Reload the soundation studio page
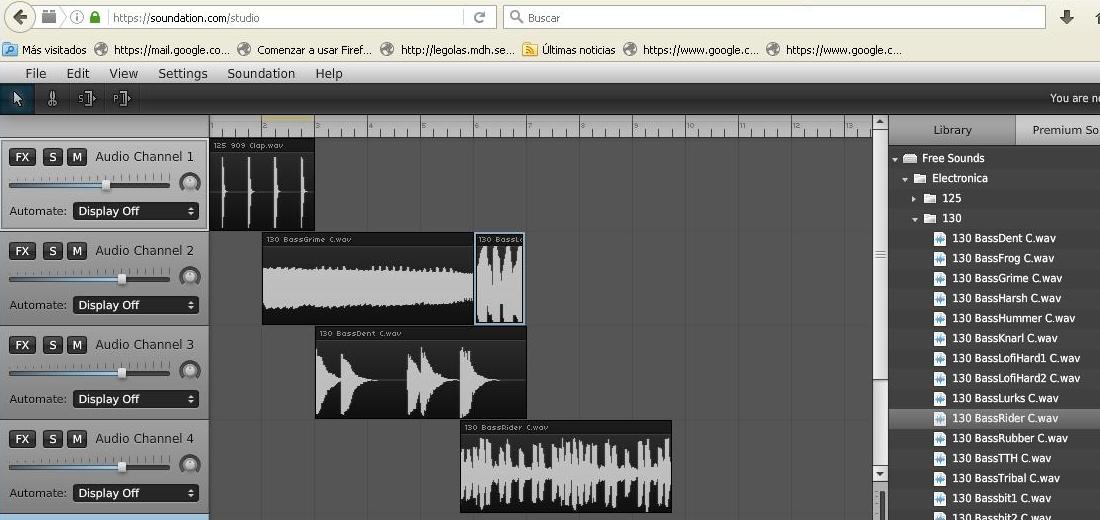The height and width of the screenshot is (520, 1100). (x=480, y=18)
